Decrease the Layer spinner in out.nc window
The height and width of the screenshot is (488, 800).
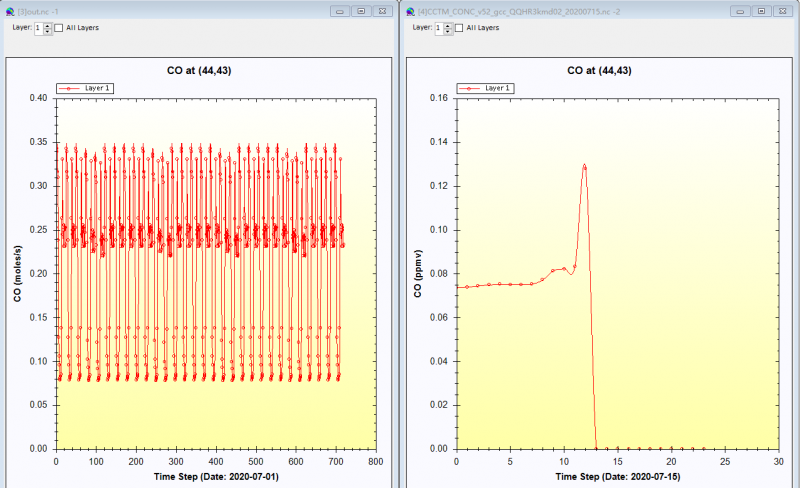[x=48, y=31]
